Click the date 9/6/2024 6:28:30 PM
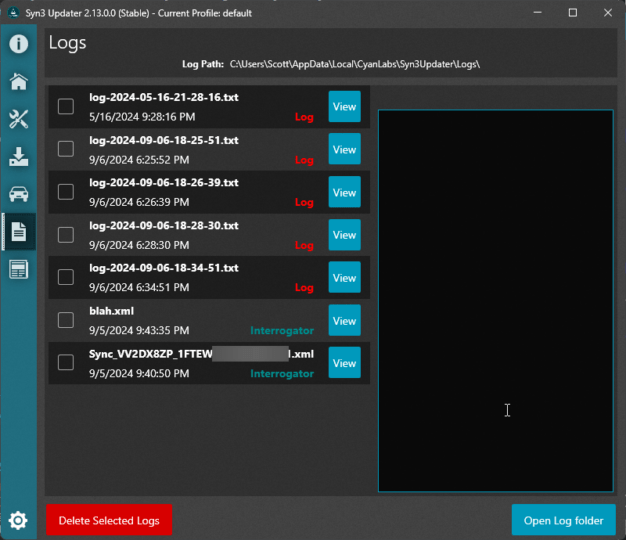The height and width of the screenshot is (540, 626). 139,245
